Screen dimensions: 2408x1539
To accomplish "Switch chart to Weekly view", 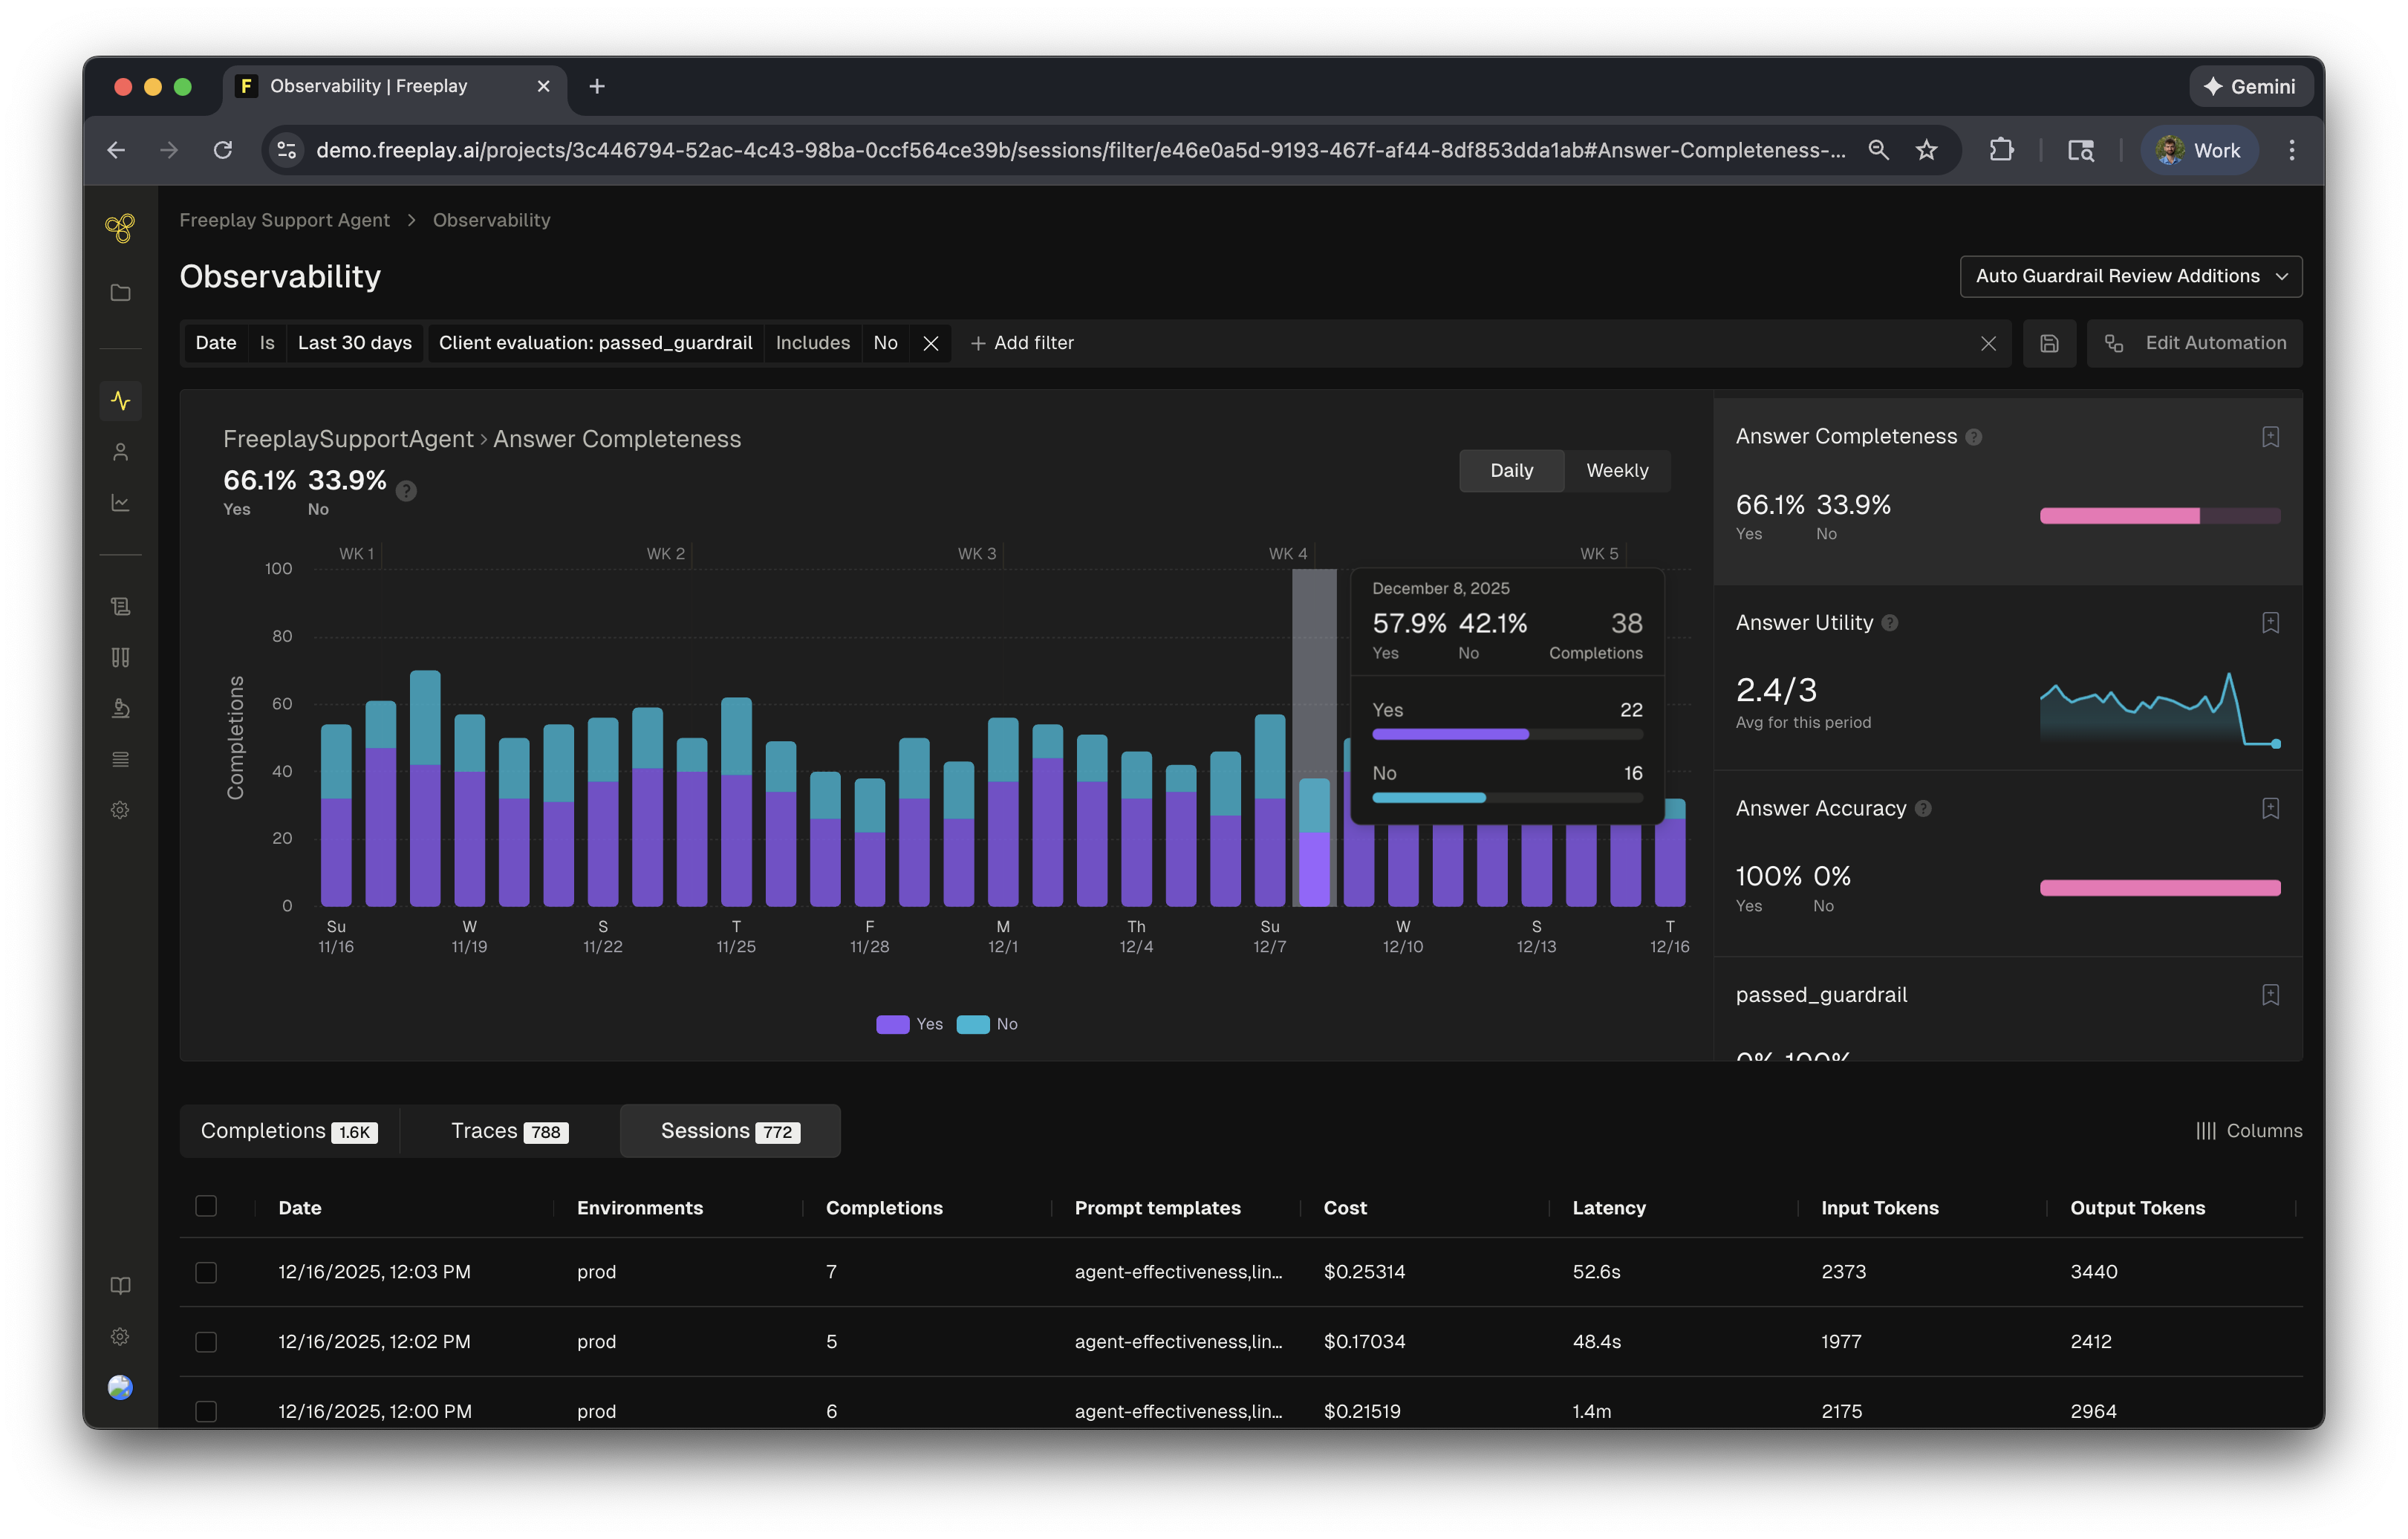I will pyautogui.click(x=1616, y=471).
